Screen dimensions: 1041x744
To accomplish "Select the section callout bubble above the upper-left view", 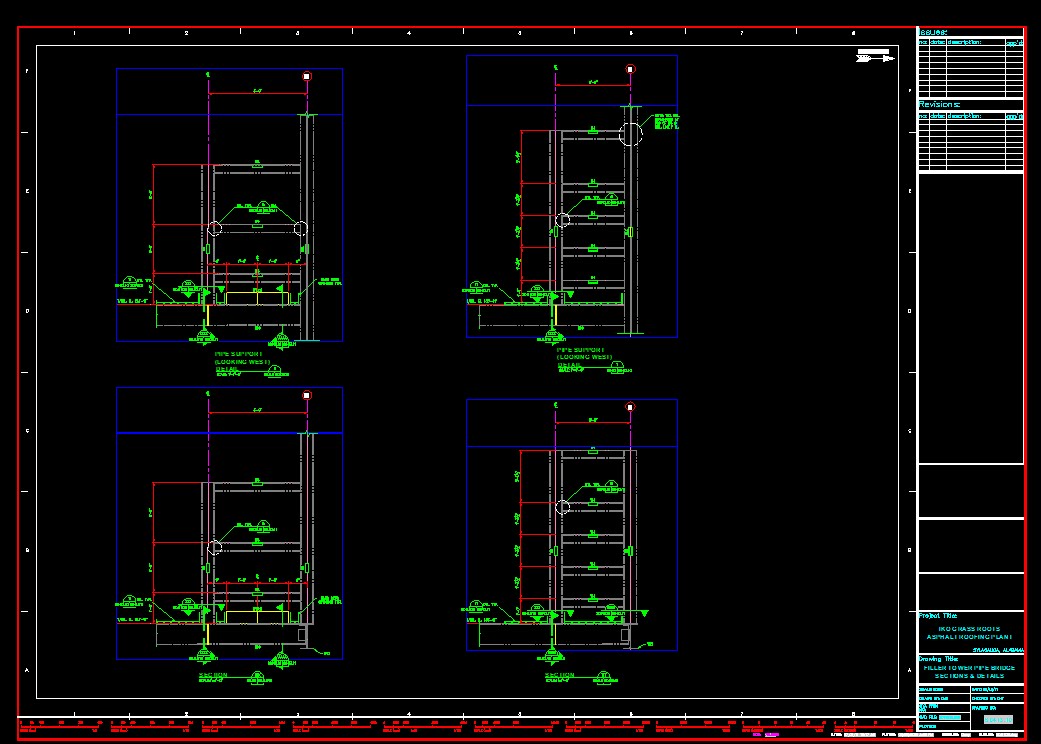I will pos(306,76).
